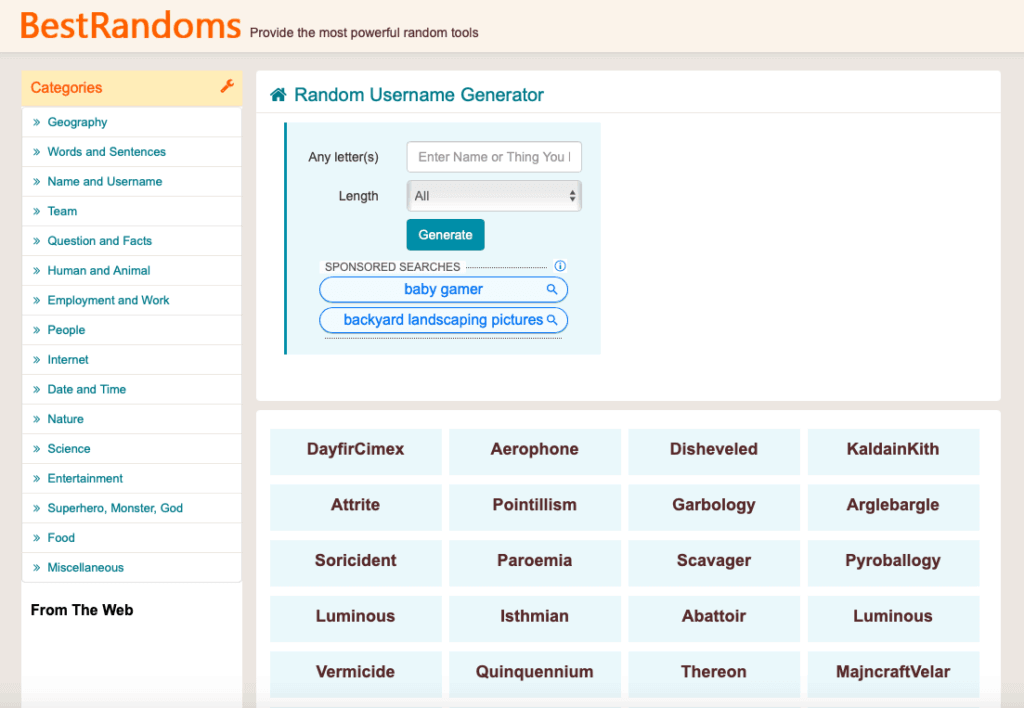The image size is (1024, 708).
Task: Select the Aerophone username tile
Action: pos(534,450)
